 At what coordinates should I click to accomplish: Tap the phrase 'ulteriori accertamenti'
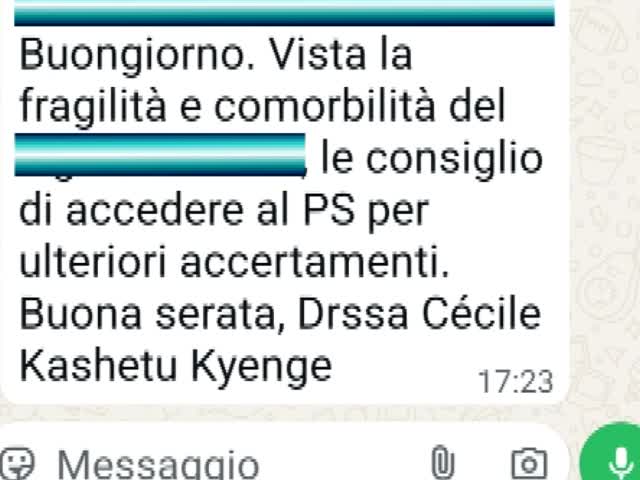[x=234, y=262]
